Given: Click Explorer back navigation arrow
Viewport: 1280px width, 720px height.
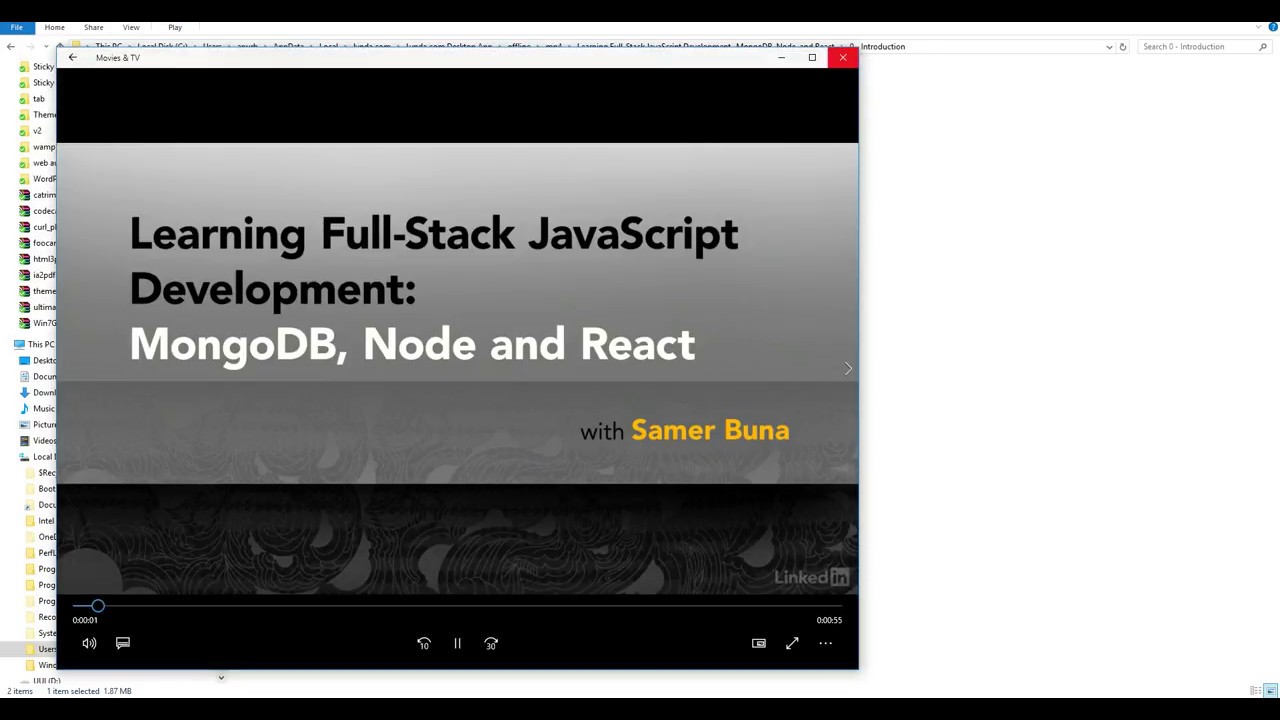Looking at the screenshot, I should click(10, 47).
